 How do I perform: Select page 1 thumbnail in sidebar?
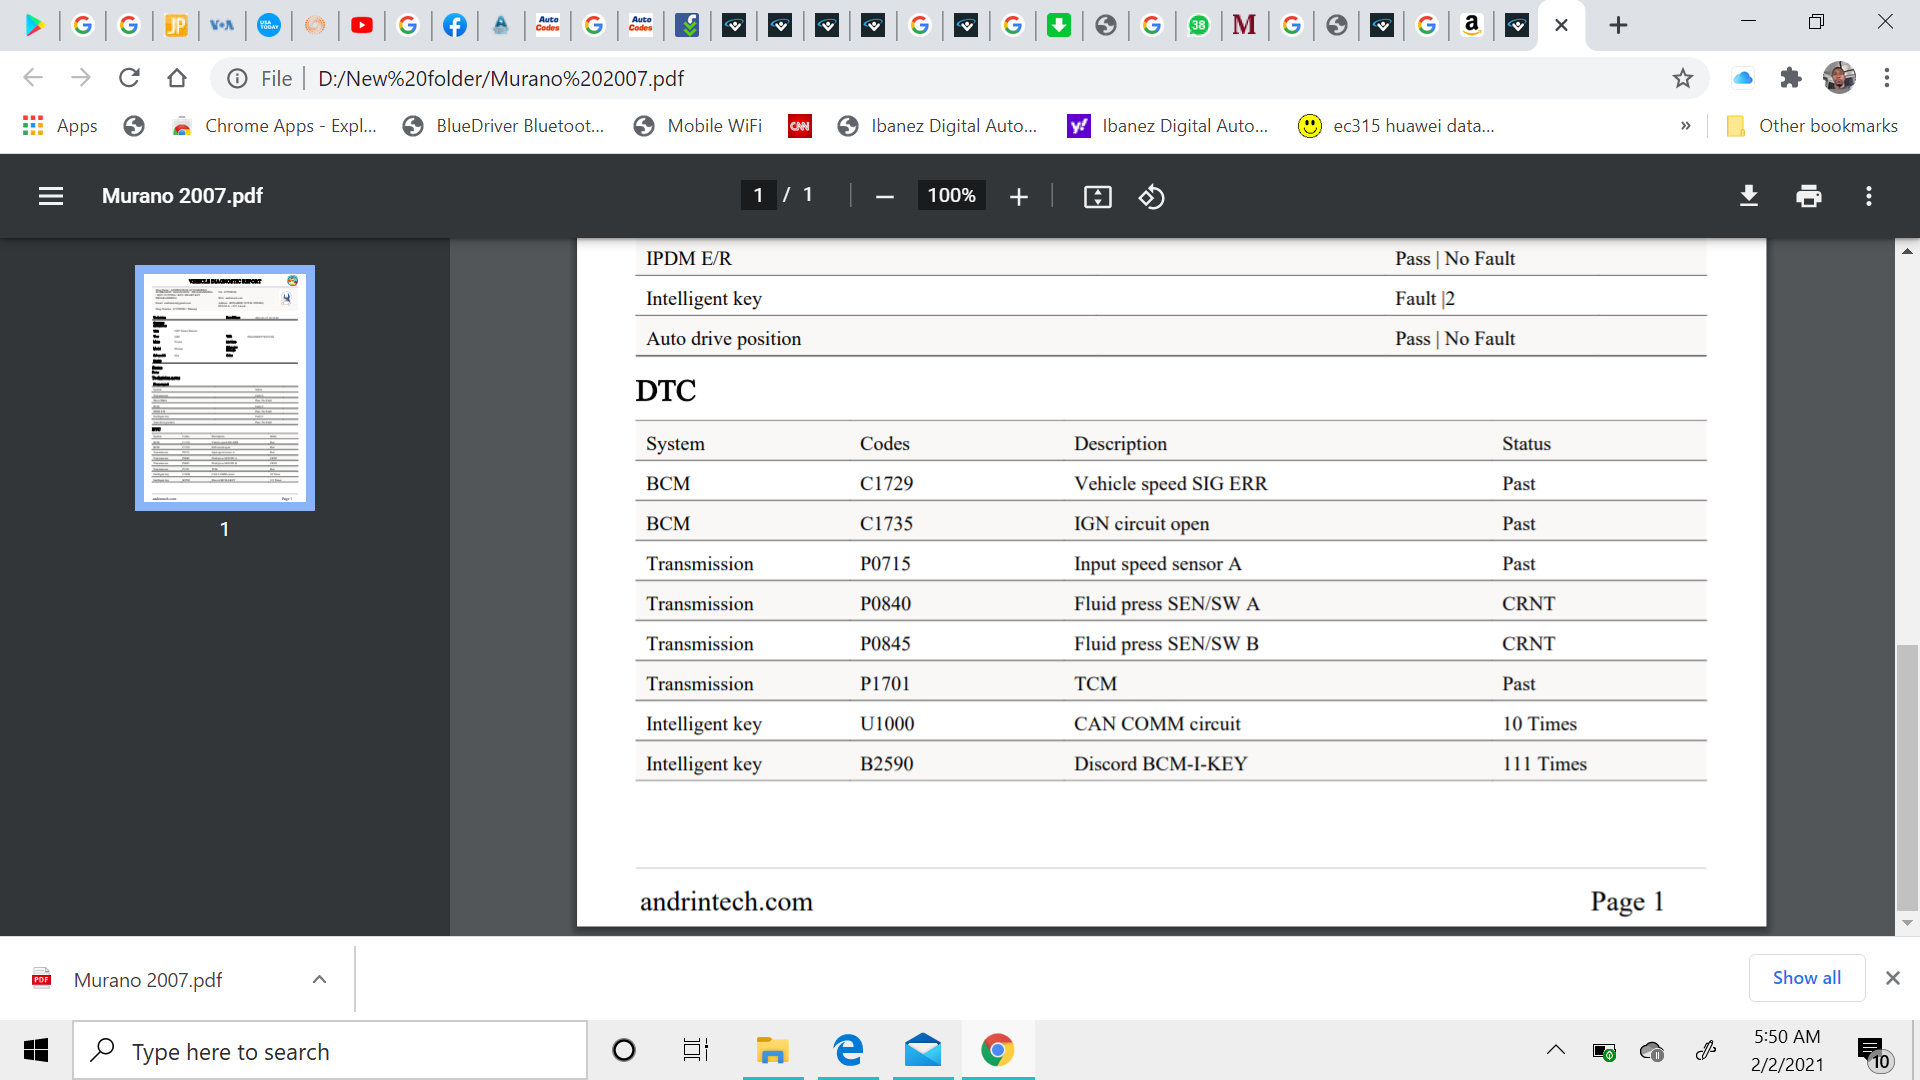click(x=225, y=388)
